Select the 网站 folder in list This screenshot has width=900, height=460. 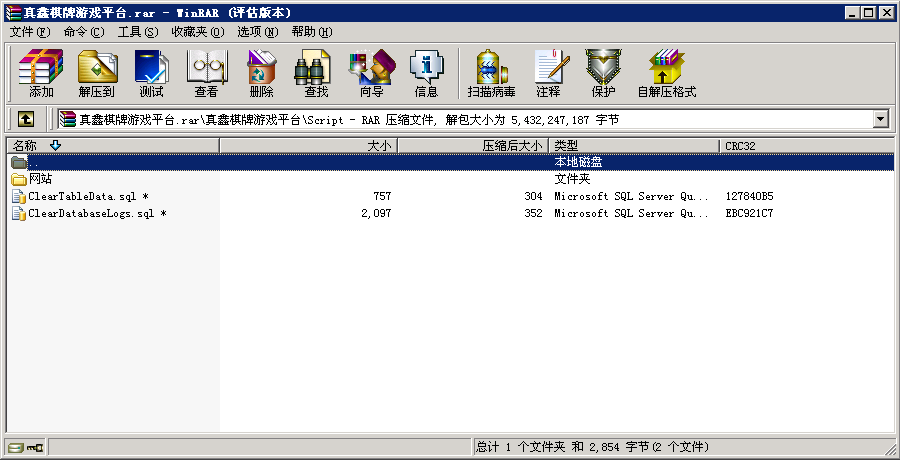click(40, 180)
